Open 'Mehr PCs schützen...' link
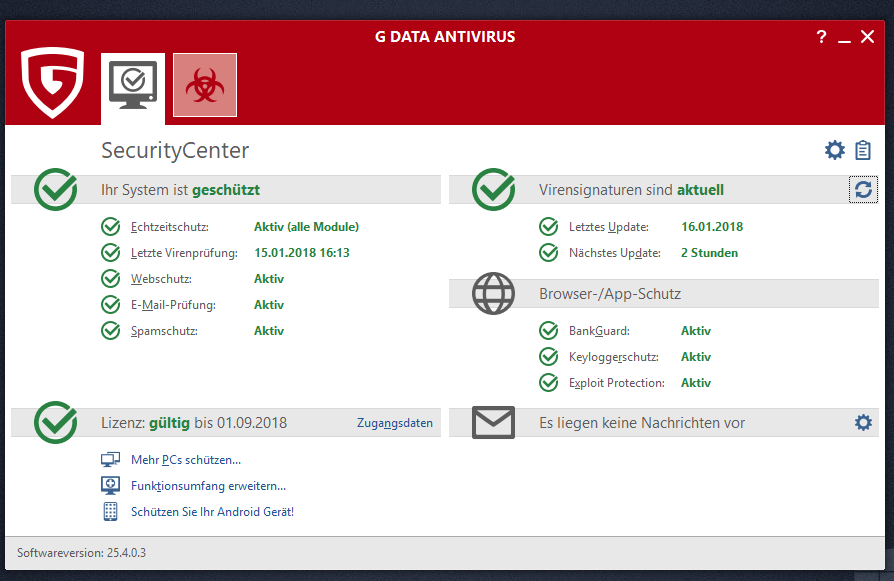 point(186,460)
